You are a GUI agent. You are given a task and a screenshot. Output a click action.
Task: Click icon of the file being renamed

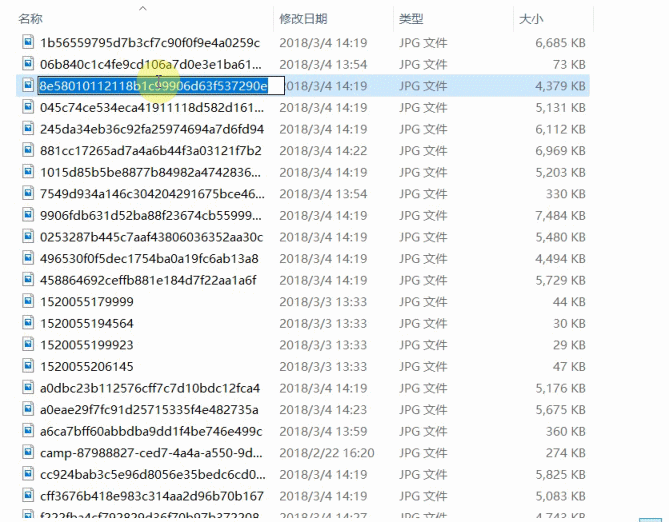coord(28,85)
